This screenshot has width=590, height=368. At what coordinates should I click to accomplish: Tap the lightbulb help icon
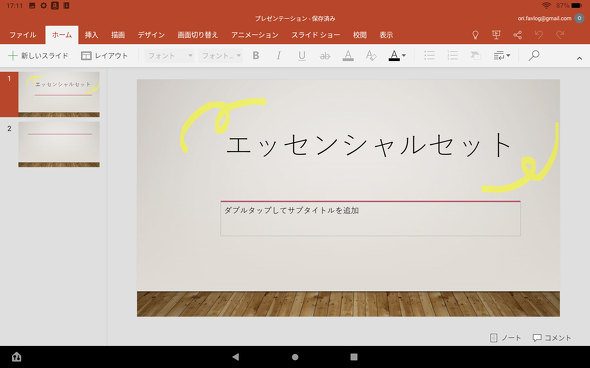point(475,35)
